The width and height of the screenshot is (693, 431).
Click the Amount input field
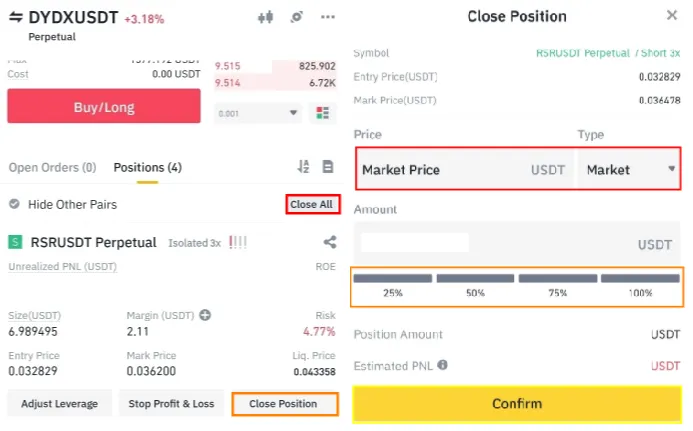[517, 244]
